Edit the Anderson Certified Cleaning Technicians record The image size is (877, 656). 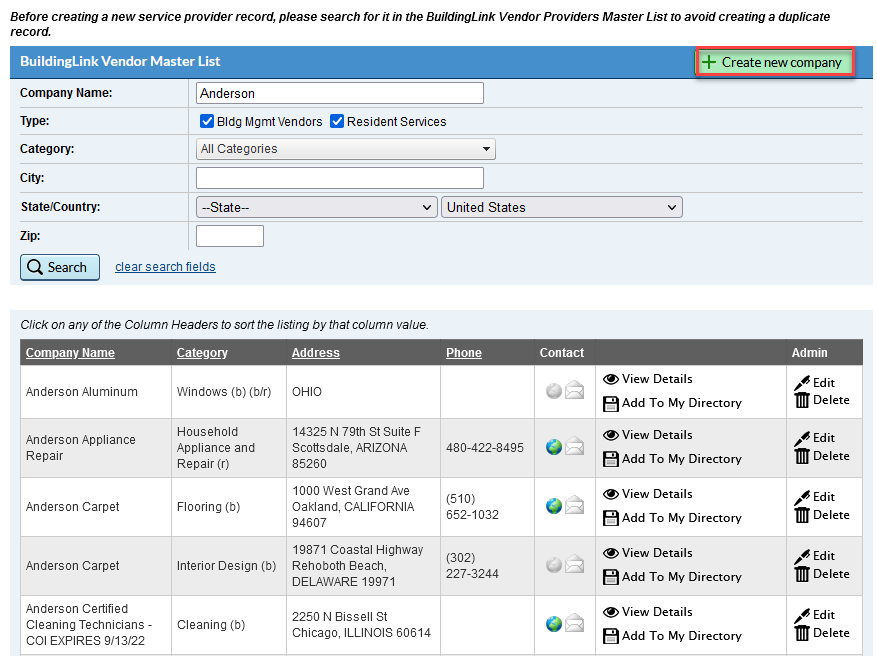(x=814, y=615)
